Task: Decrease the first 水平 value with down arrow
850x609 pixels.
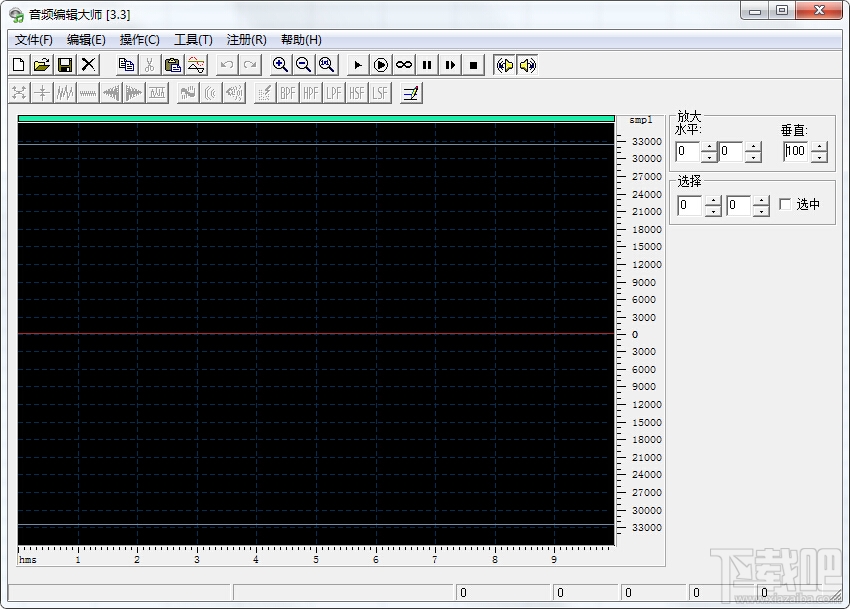Action: click(709, 157)
